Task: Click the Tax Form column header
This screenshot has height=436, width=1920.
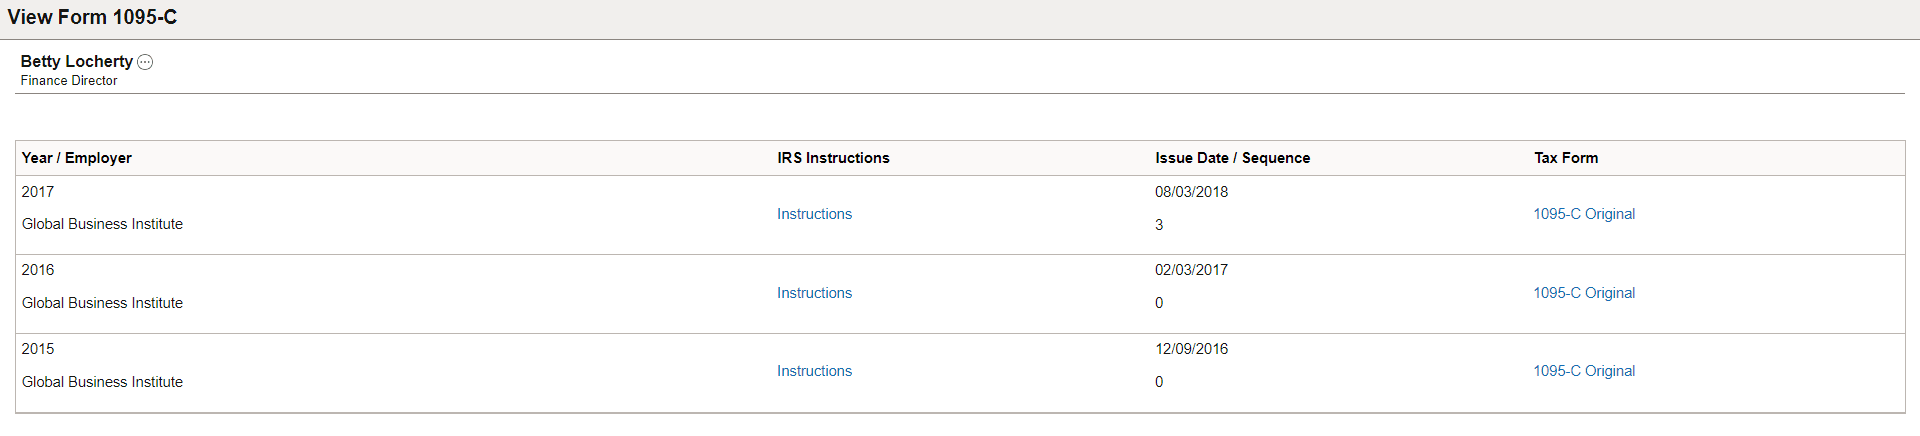Action: pyautogui.click(x=1566, y=158)
